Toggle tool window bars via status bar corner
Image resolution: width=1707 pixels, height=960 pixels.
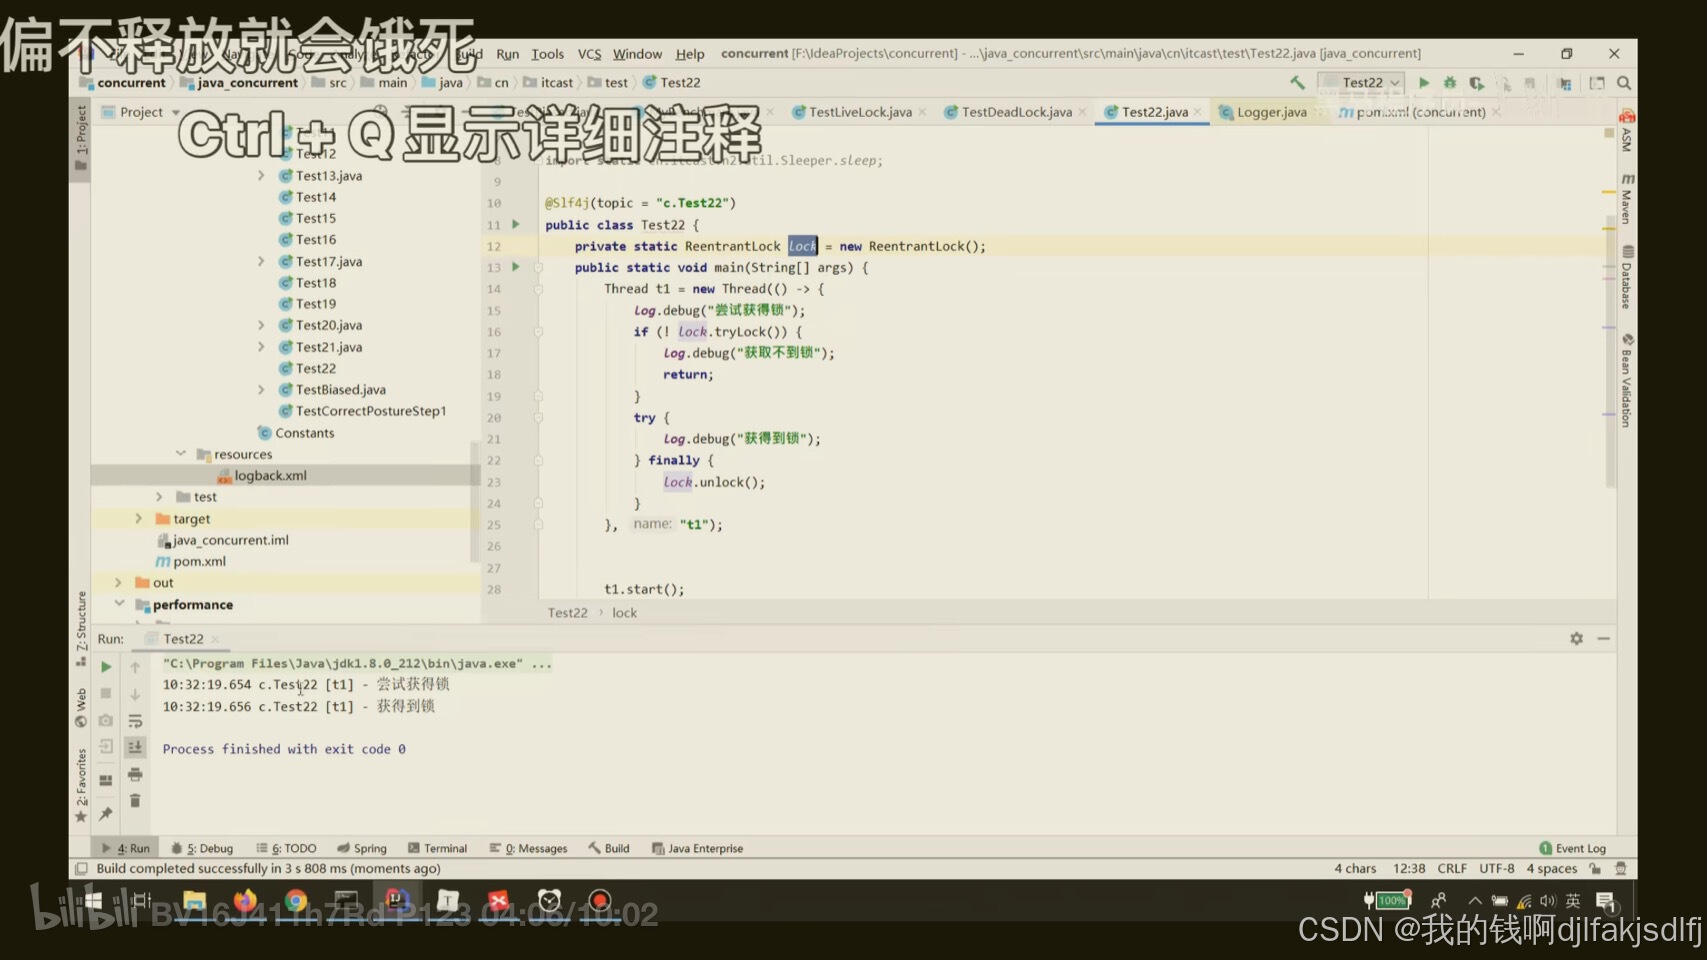pyautogui.click(x=82, y=868)
